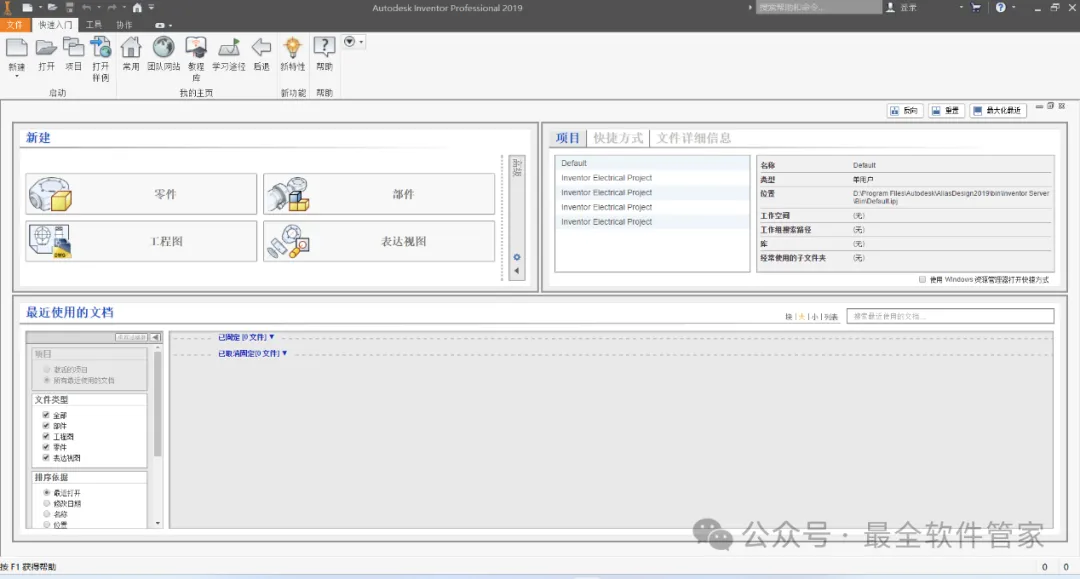The height and width of the screenshot is (579, 1080).
Task: Open the quick access toolbar customize dropdown
Action: 152,8
